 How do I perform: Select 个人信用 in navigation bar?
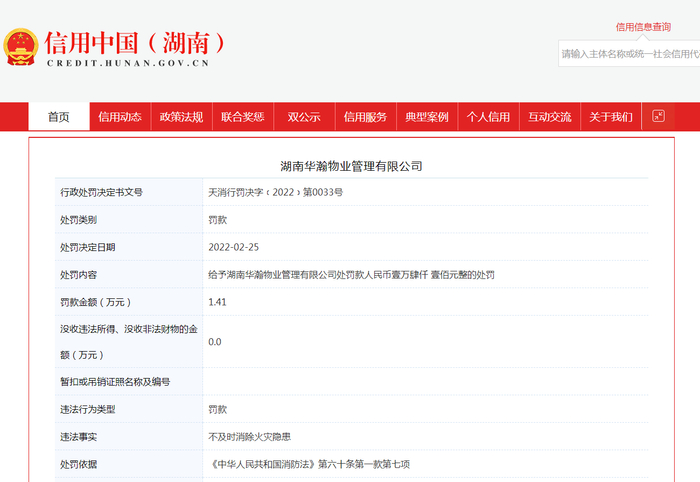488,117
